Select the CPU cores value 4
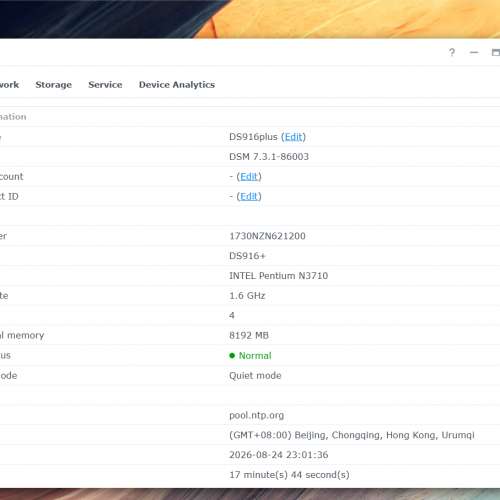The image size is (500, 500). [232, 315]
